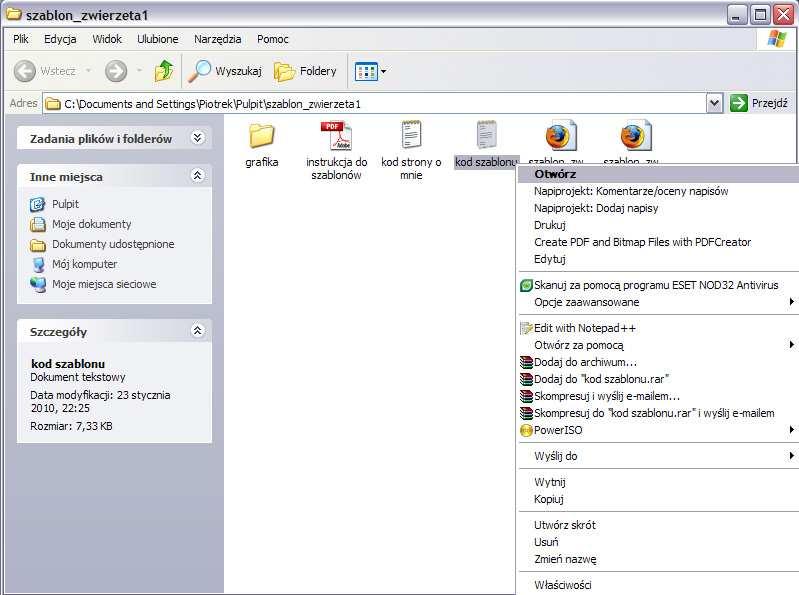The width and height of the screenshot is (799, 595).
Task: Choose Skompresuj do rar i wyślij e-mailem
Action: 658,413
